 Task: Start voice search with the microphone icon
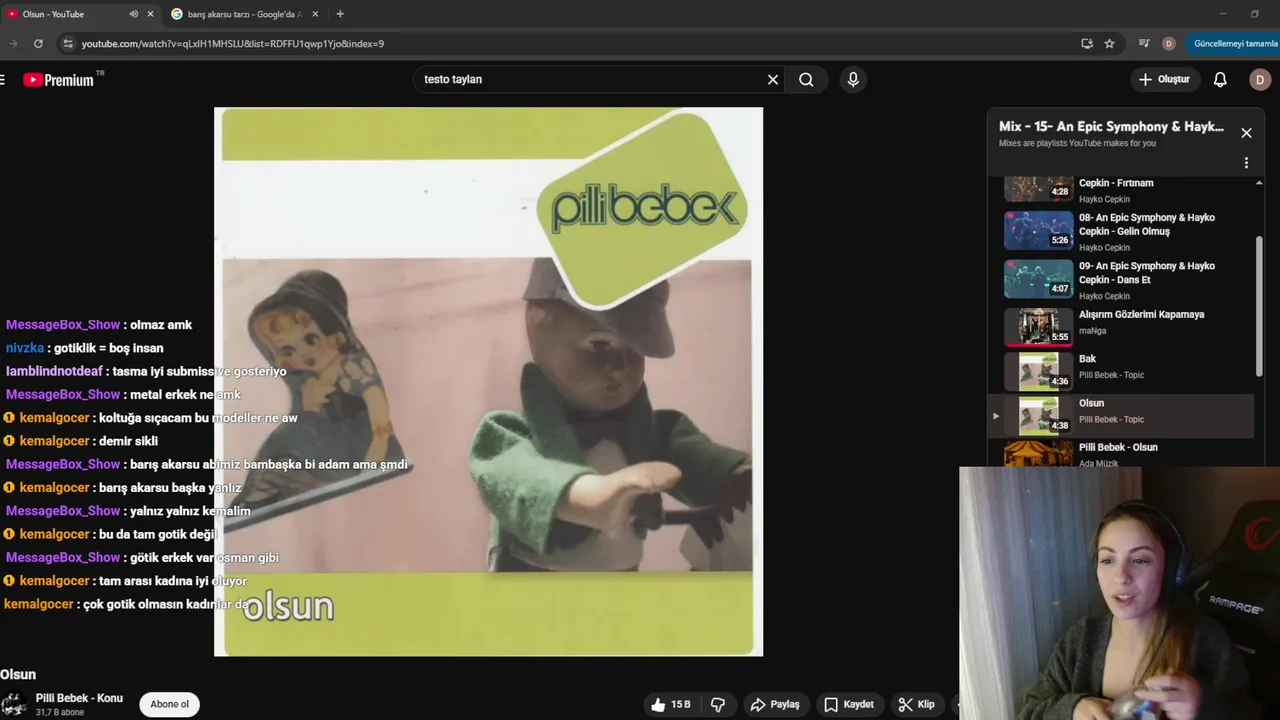tap(853, 79)
